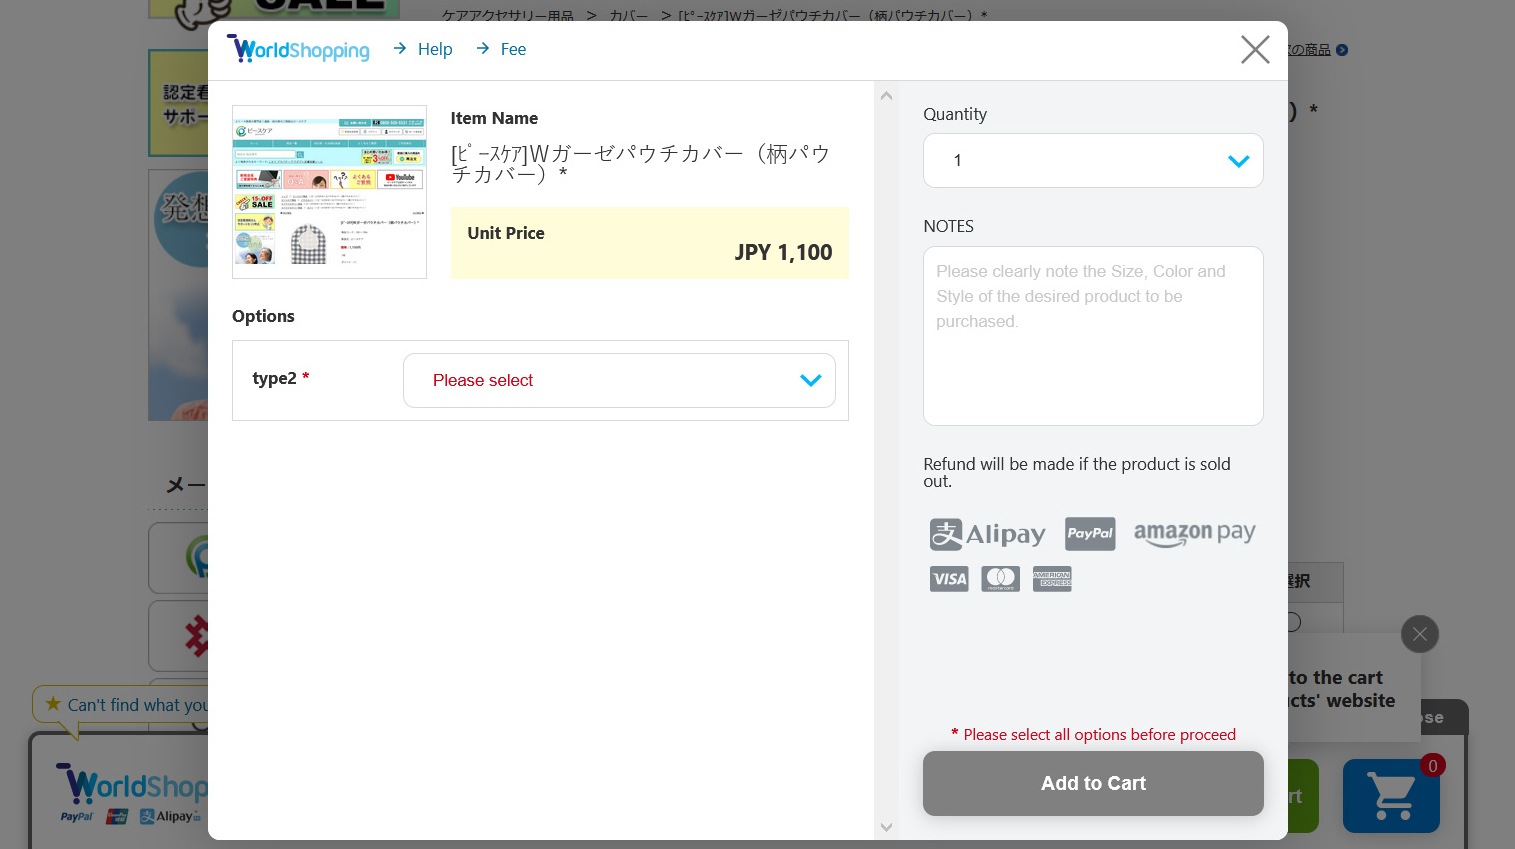Close the WorldShopping dialog with the X
The height and width of the screenshot is (849, 1515).
1254,50
